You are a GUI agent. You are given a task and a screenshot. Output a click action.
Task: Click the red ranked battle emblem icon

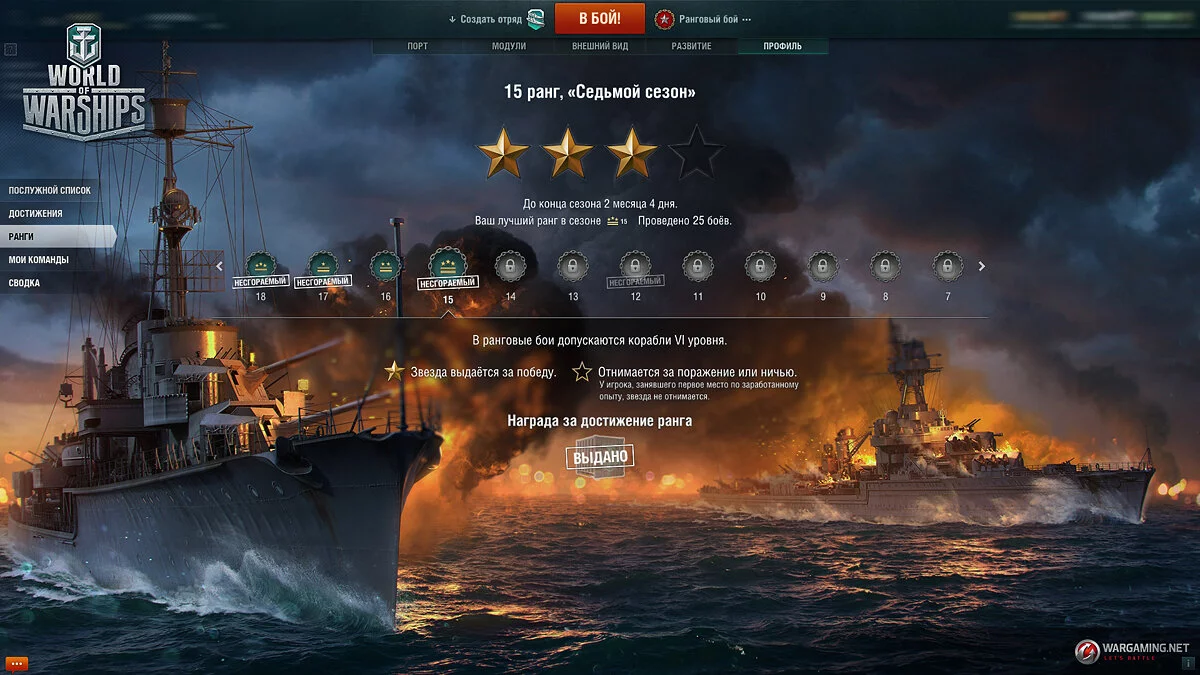[664, 19]
